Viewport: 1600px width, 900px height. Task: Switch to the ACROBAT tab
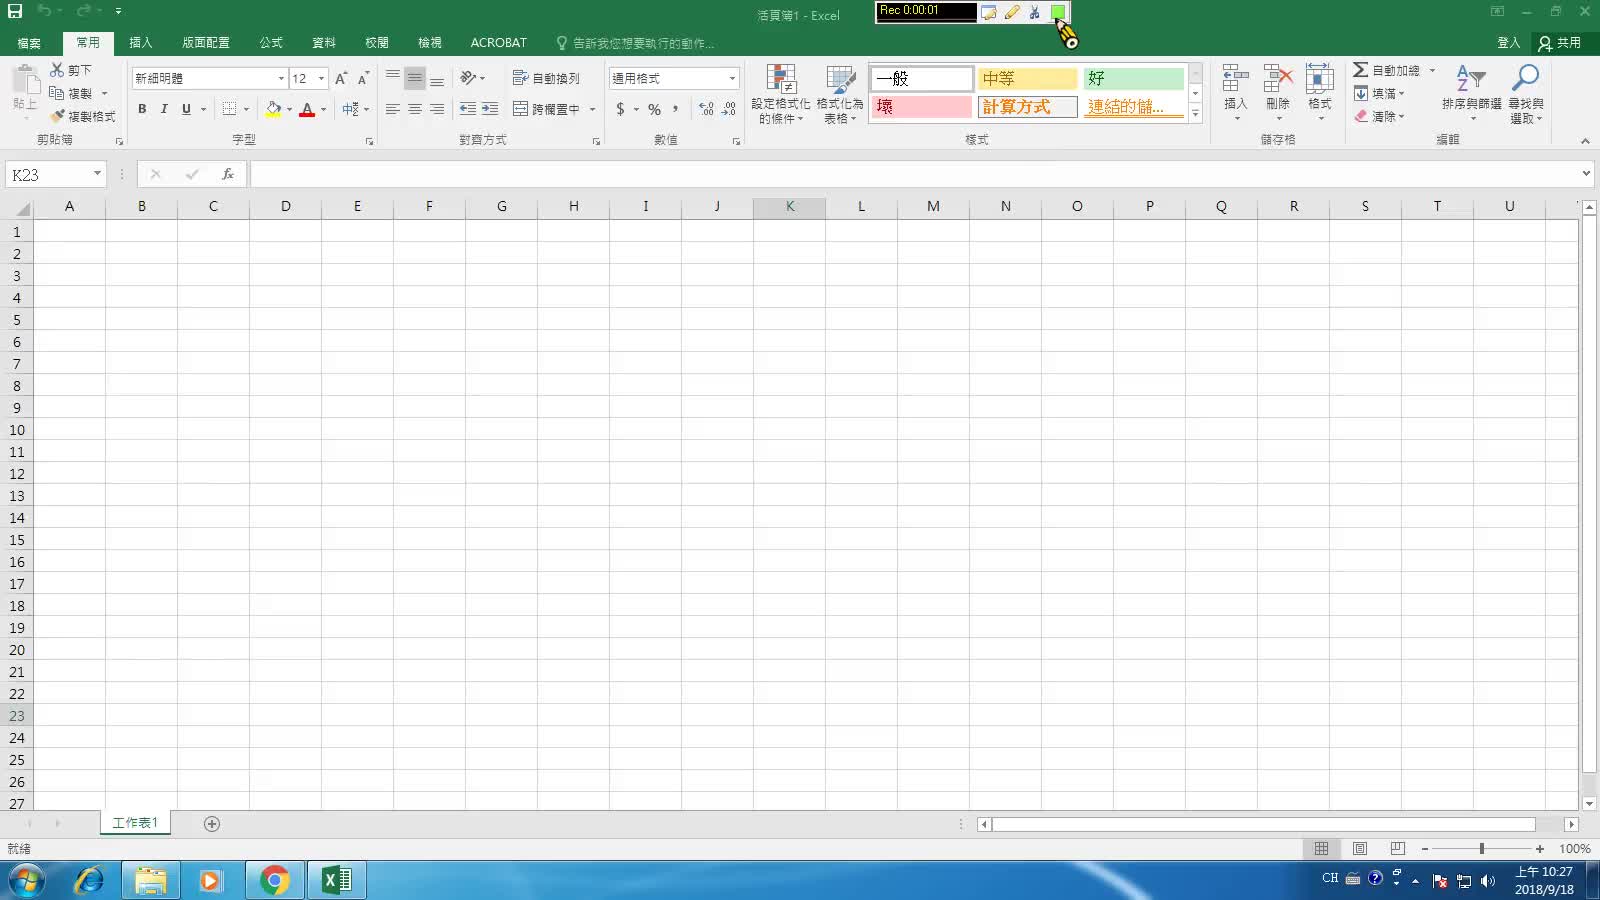[x=498, y=43]
